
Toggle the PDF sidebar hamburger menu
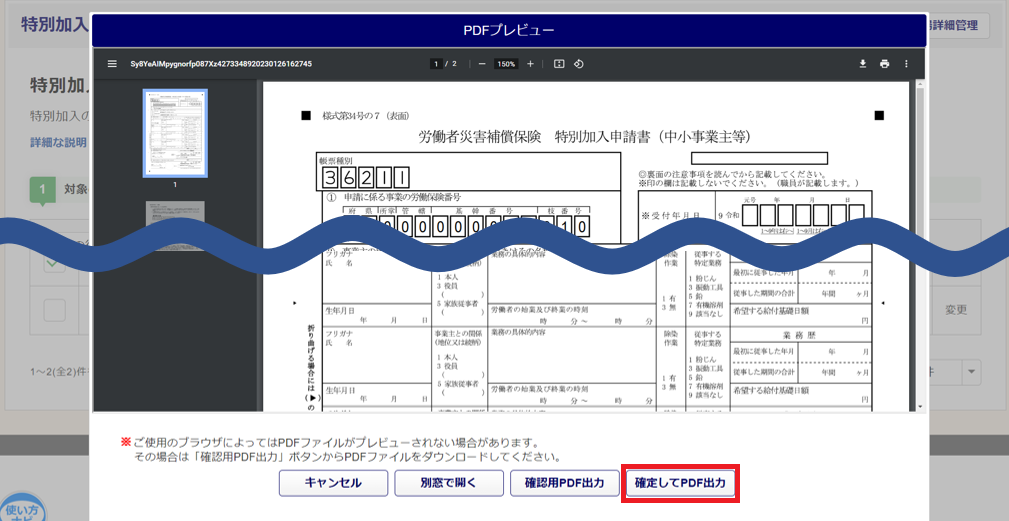(112, 64)
